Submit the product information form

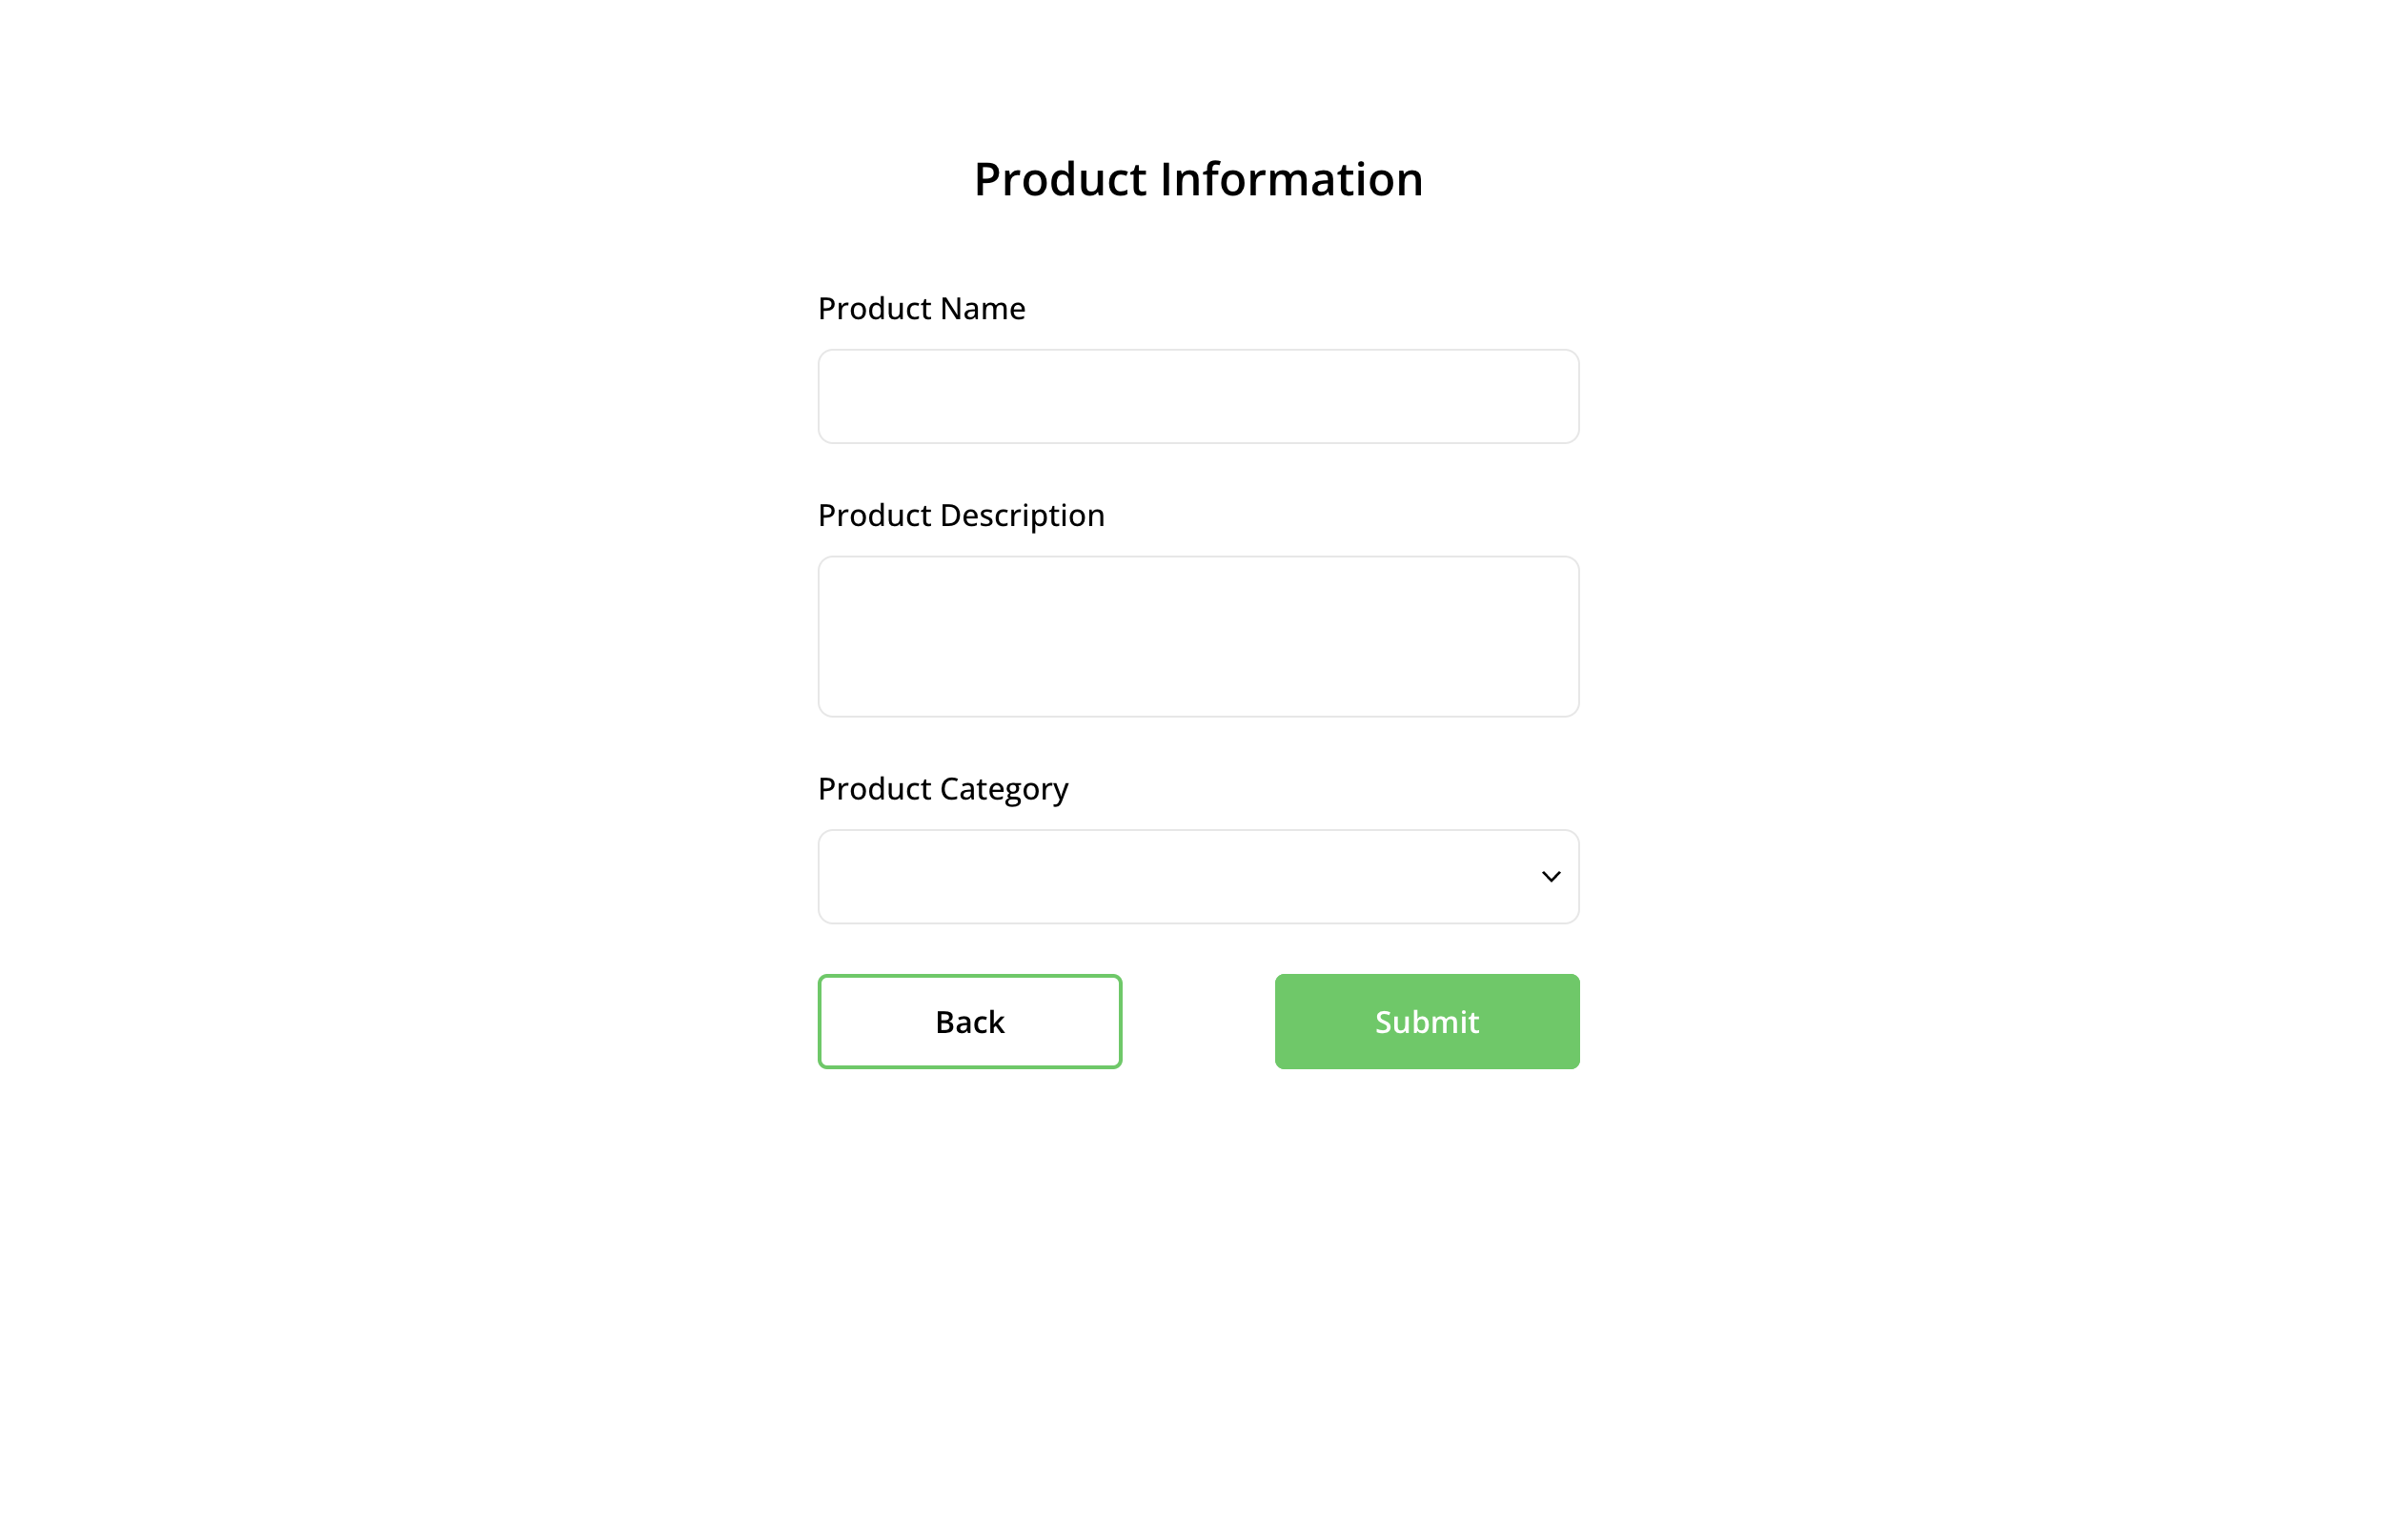pos(1425,1021)
